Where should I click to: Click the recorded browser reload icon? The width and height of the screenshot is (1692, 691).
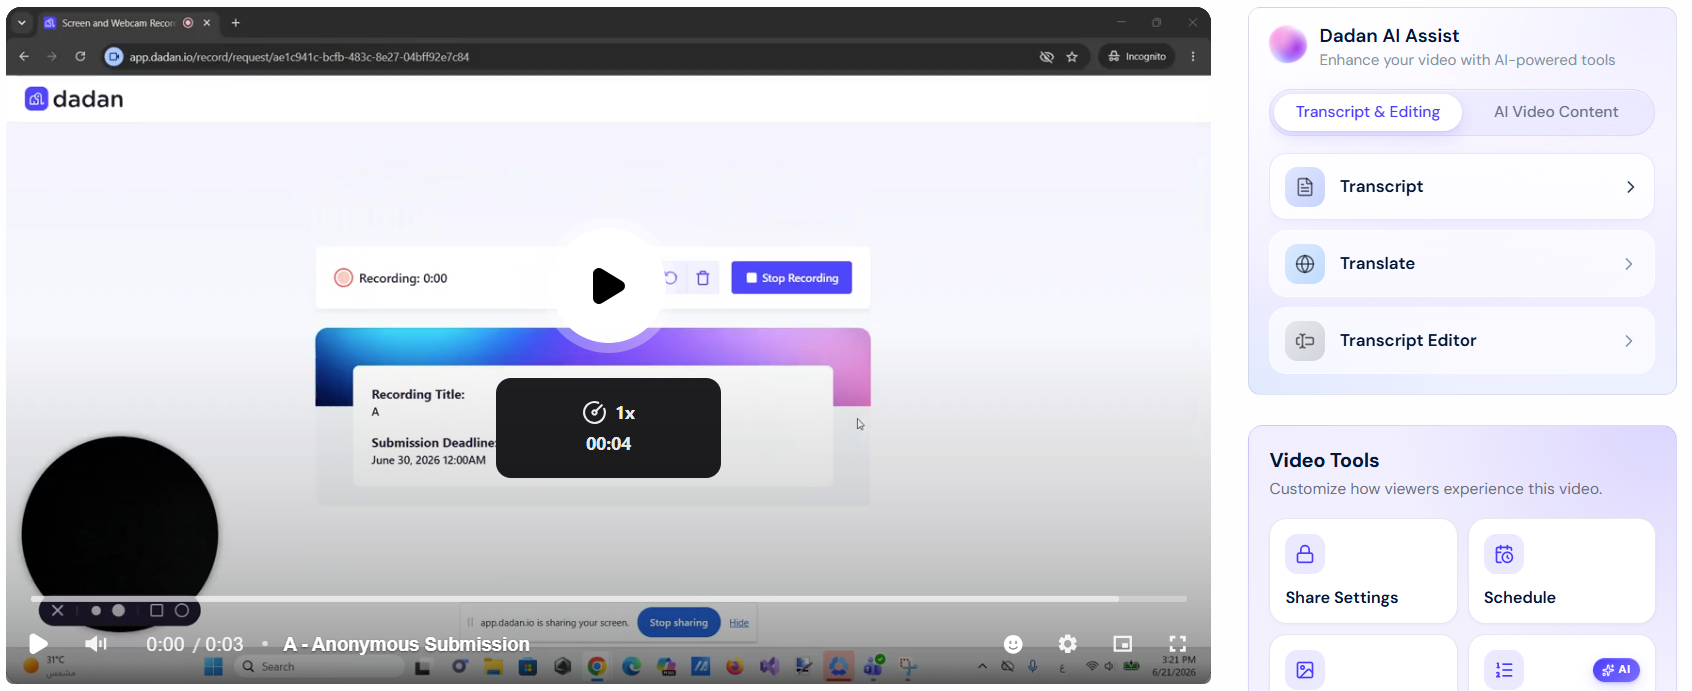(80, 57)
